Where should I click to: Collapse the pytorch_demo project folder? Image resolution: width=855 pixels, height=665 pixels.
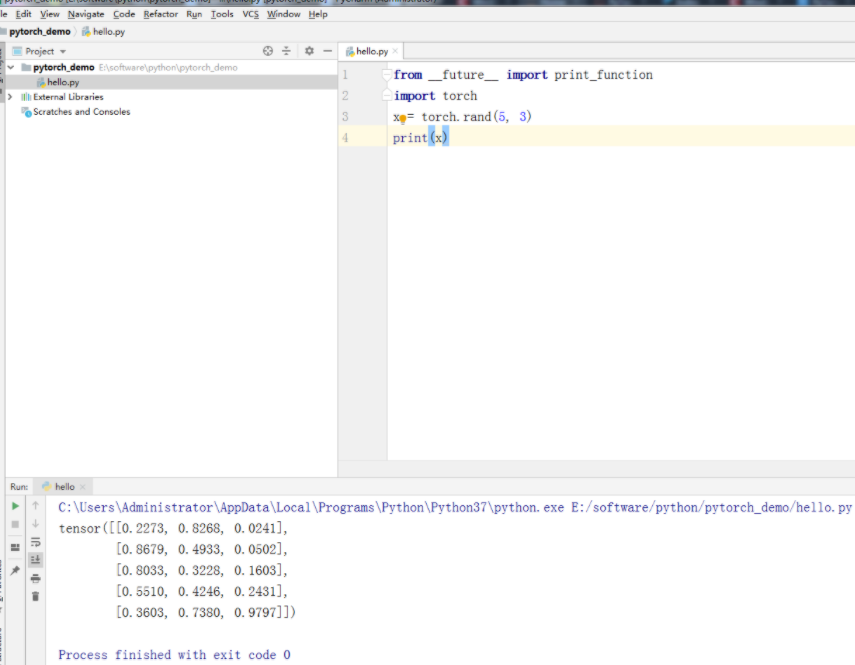10,67
